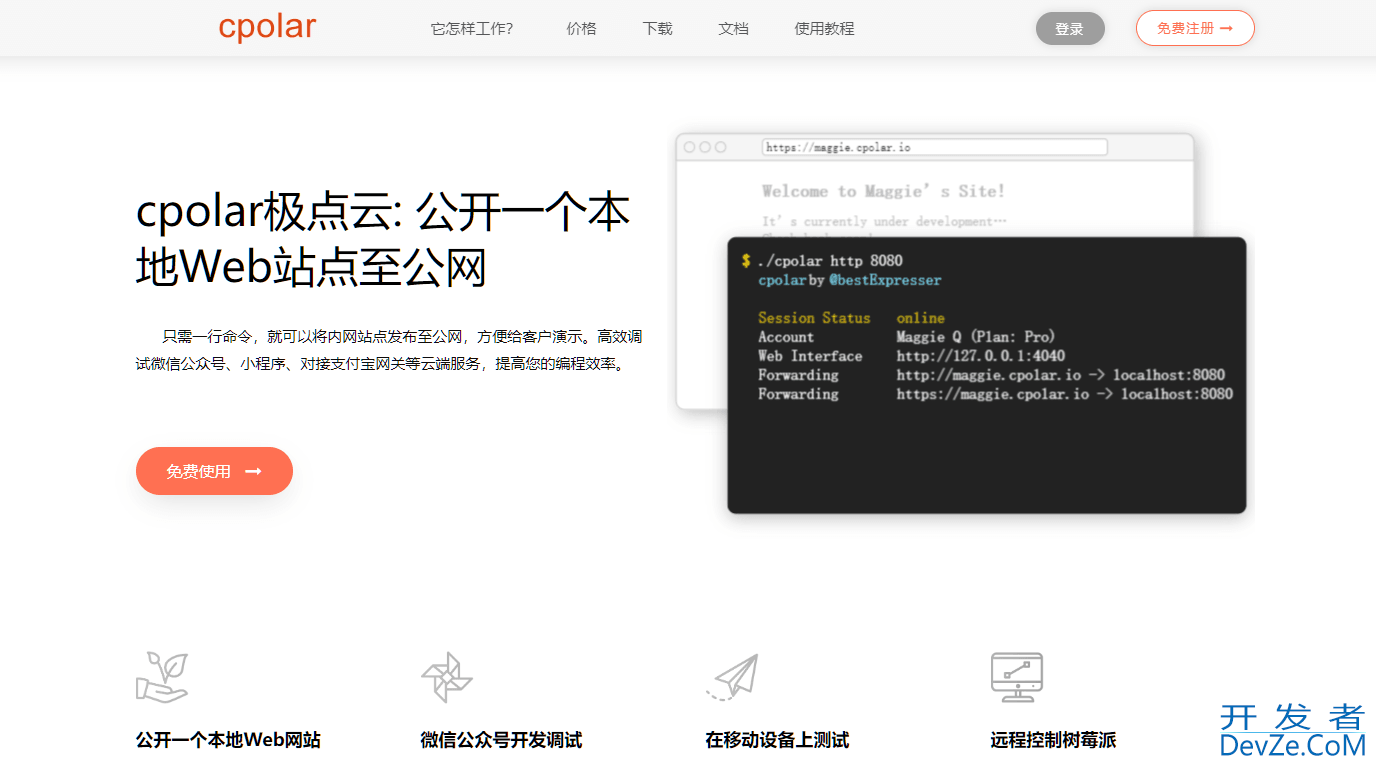Screen dimensions: 1376x767
Task: Click the paper plane icon above 在移动设备上测试
Action: coord(732,677)
